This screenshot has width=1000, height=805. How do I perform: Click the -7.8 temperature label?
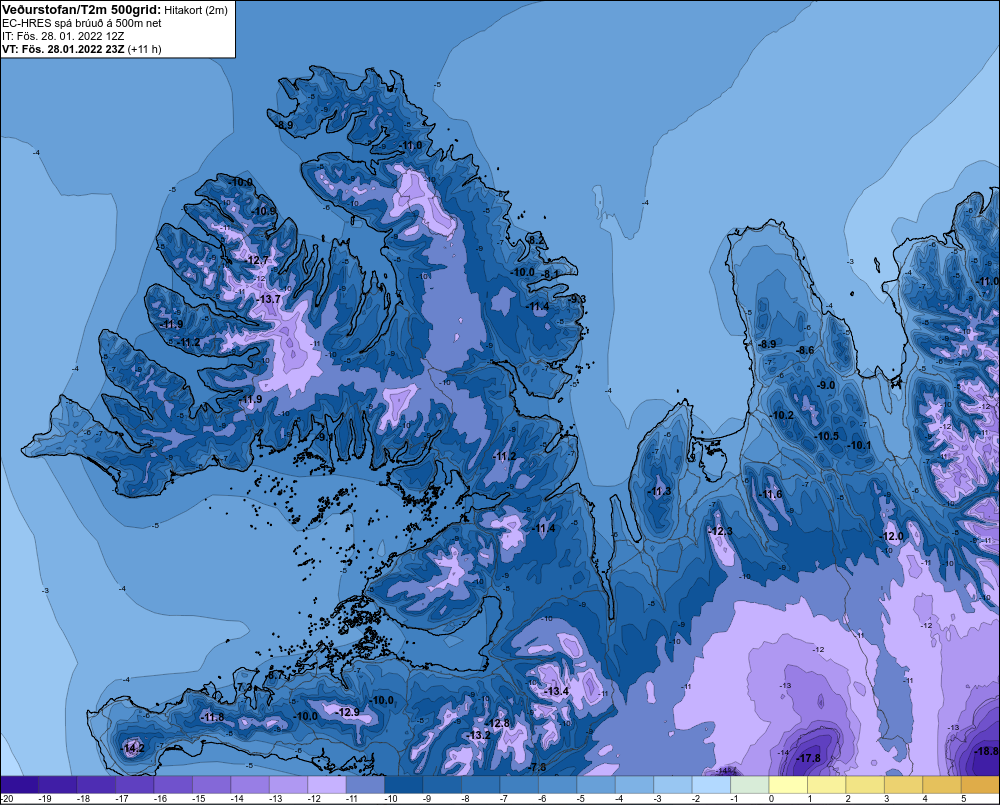pyautogui.click(x=537, y=767)
